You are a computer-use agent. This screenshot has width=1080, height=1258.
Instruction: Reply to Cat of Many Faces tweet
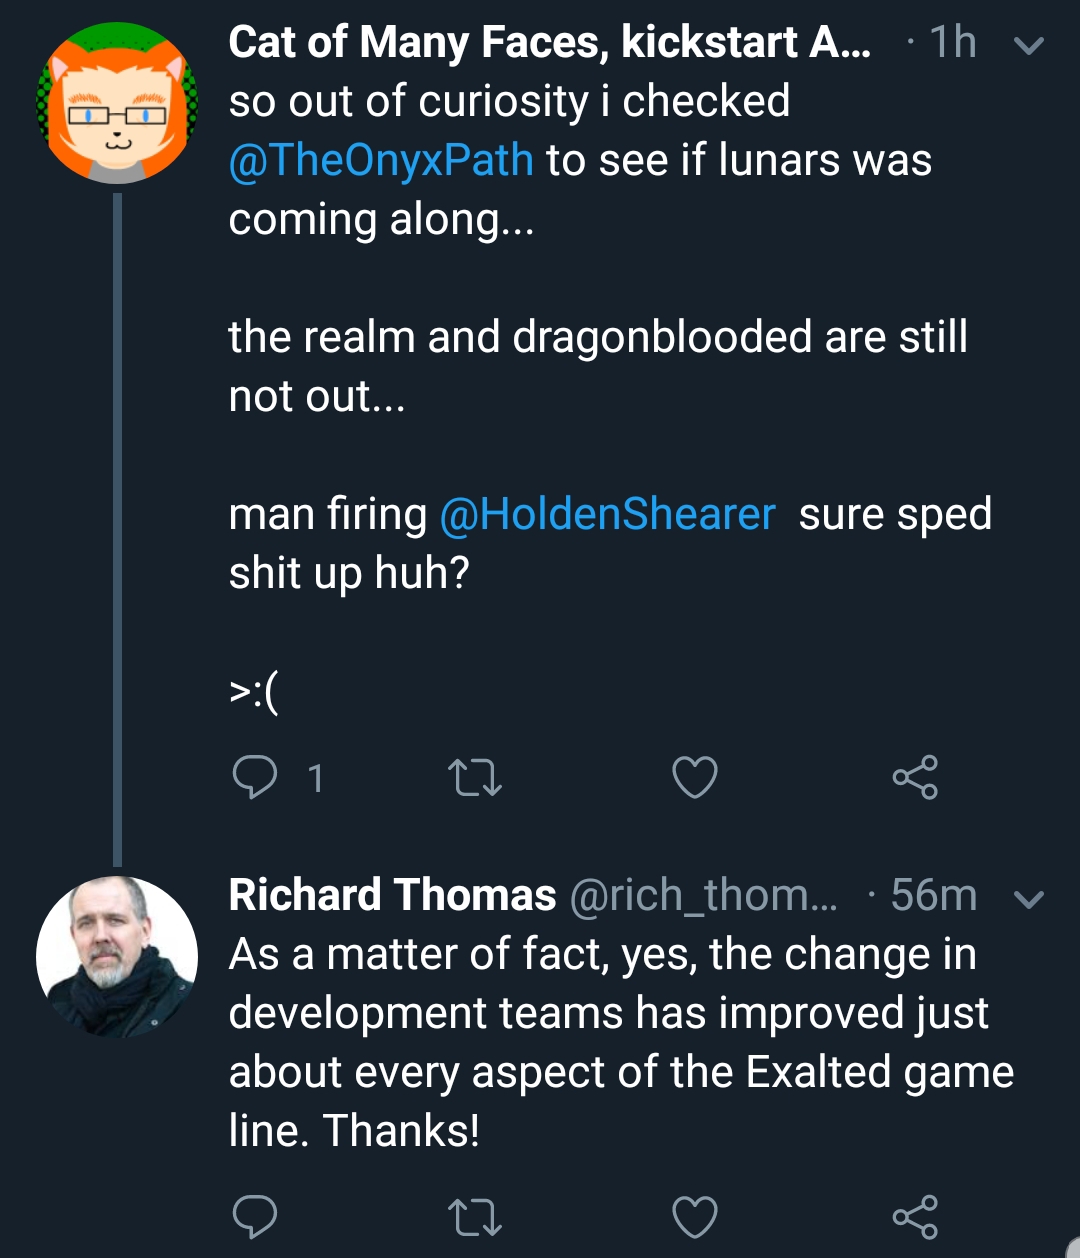(255, 777)
